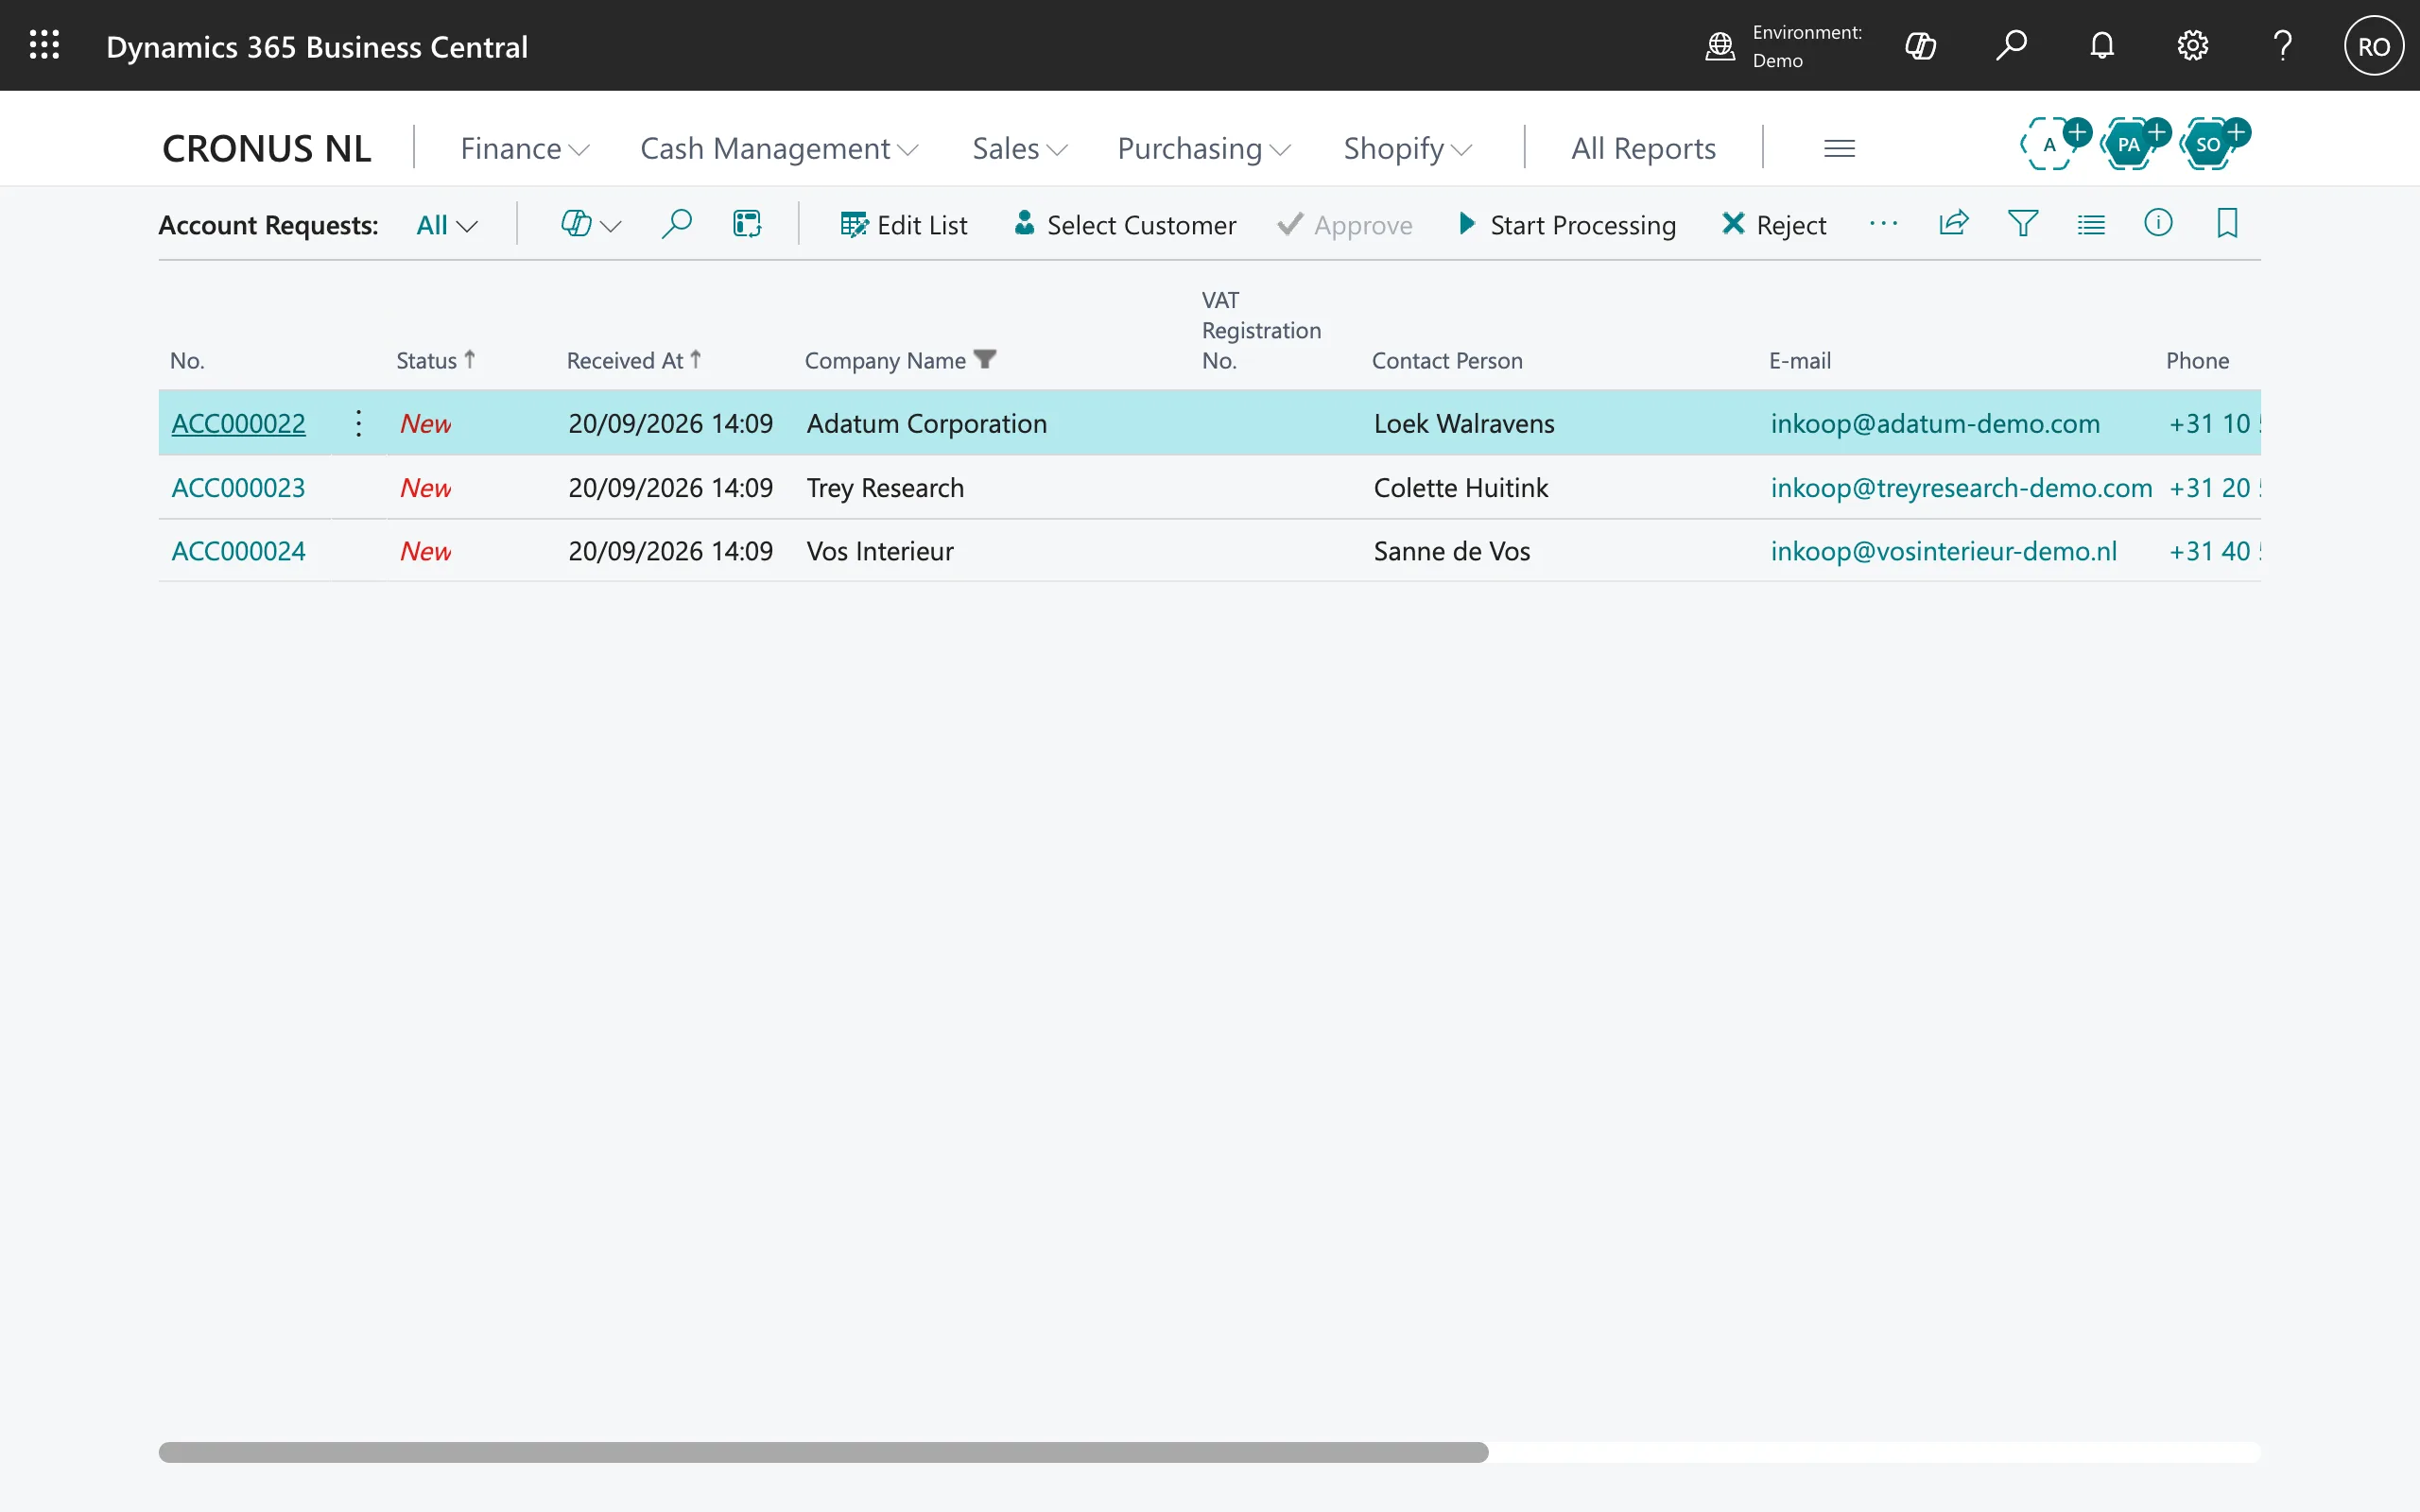Toggle the filter pane funnel icon

(2022, 223)
